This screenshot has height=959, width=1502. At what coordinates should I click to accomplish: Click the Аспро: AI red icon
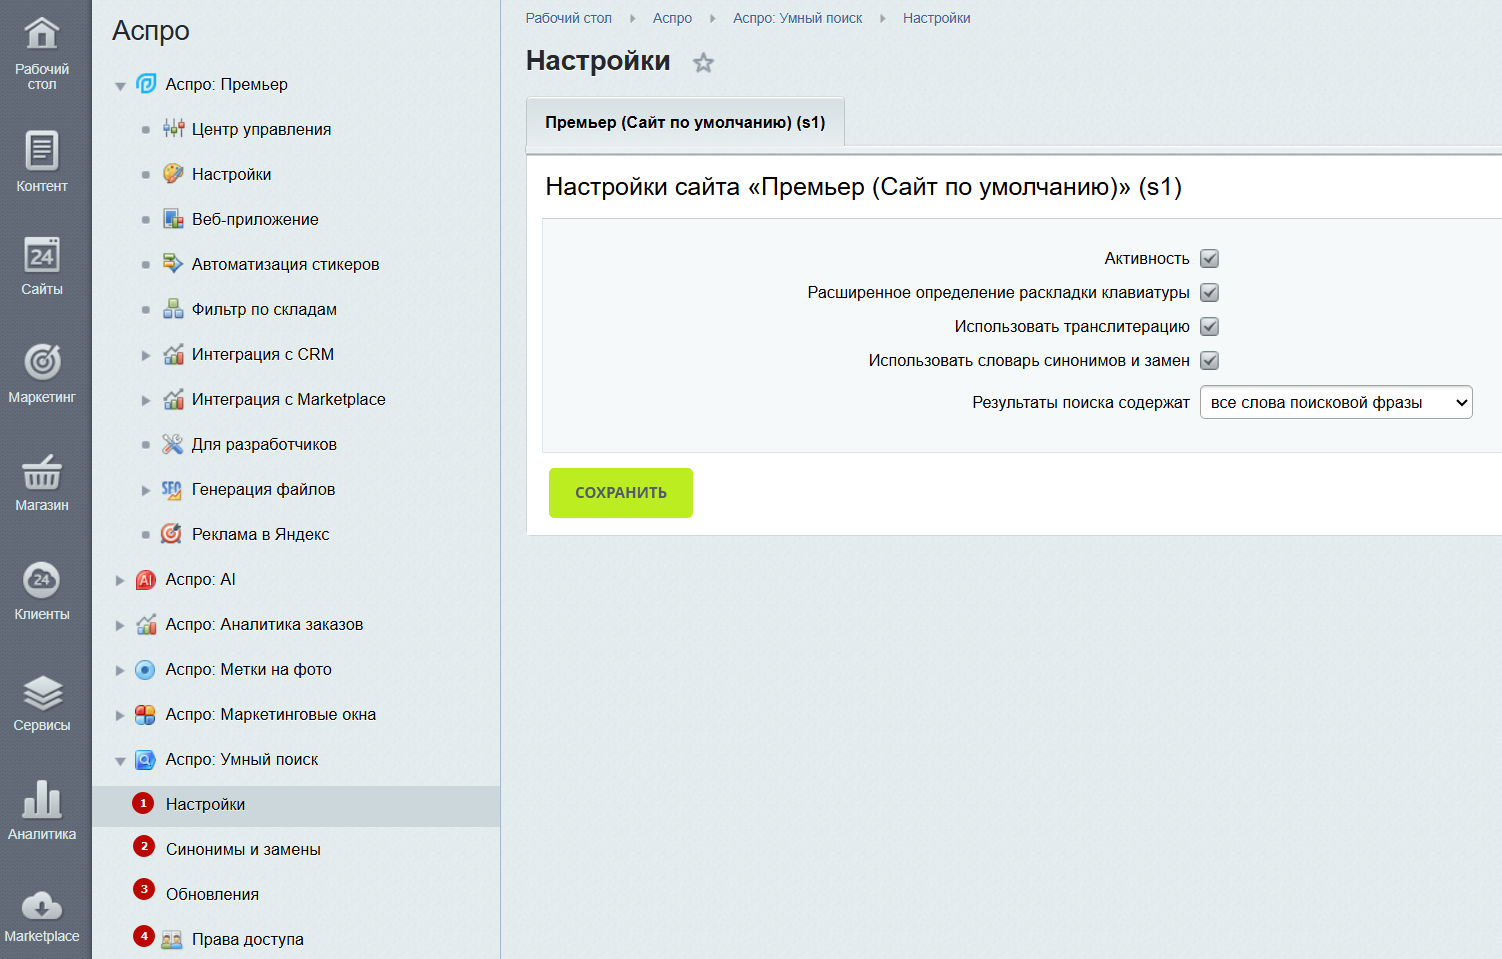point(146,579)
